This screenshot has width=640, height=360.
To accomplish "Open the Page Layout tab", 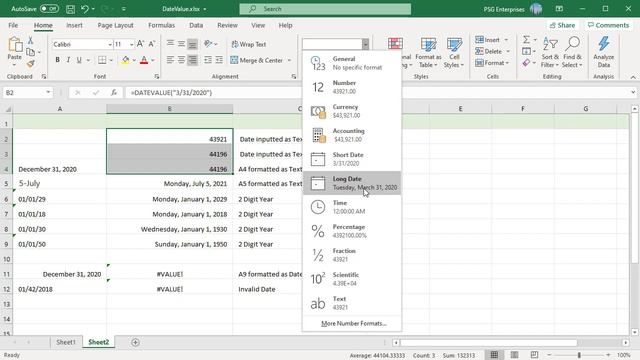I will pyautogui.click(x=116, y=25).
